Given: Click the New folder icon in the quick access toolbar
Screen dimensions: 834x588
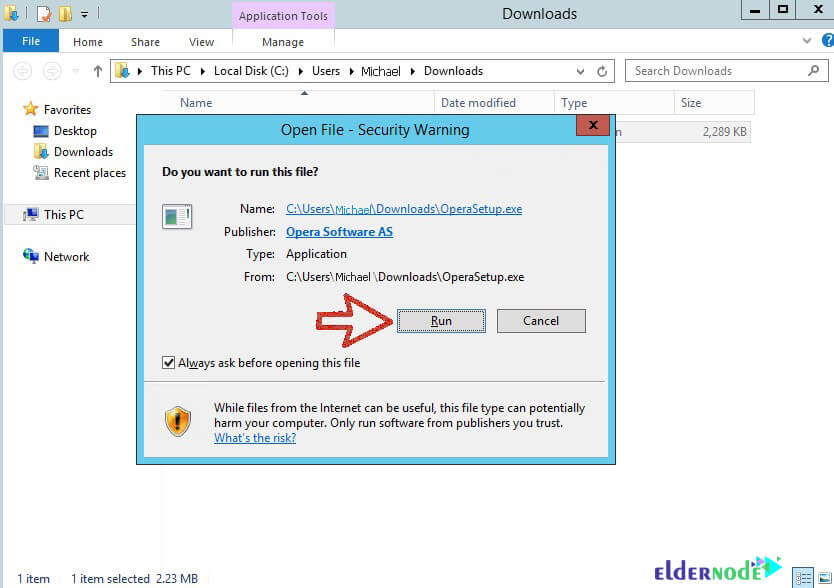Looking at the screenshot, I should pos(65,13).
